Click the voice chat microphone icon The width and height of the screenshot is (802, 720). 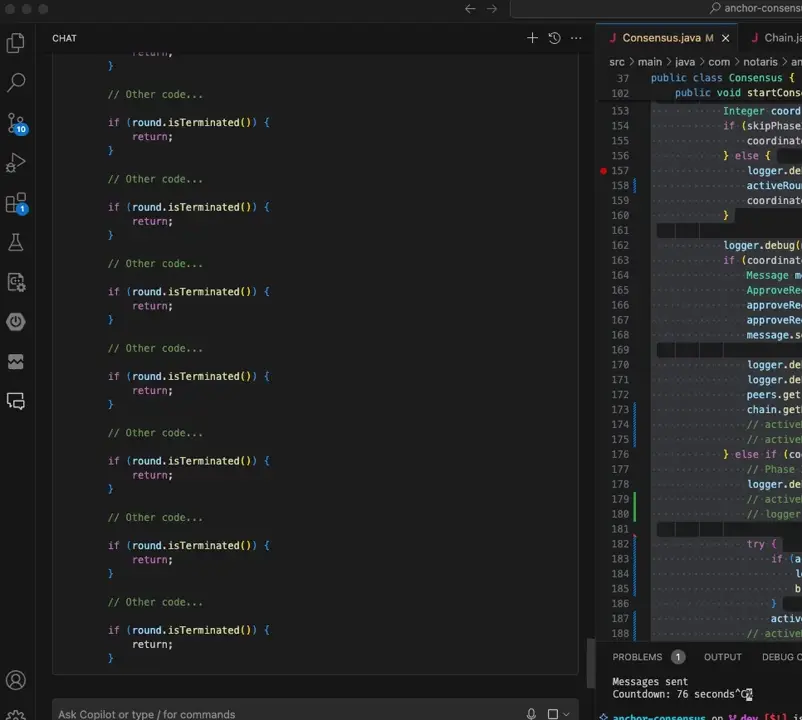coord(532,714)
